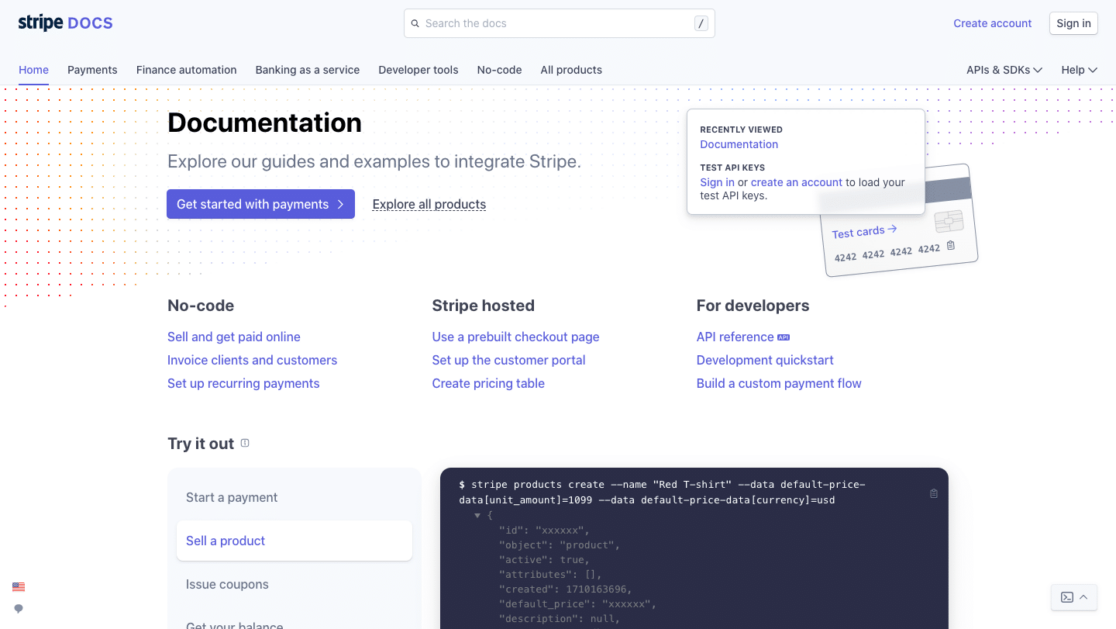
Task: Copy the stripe products create command
Action: pyautogui.click(x=934, y=493)
